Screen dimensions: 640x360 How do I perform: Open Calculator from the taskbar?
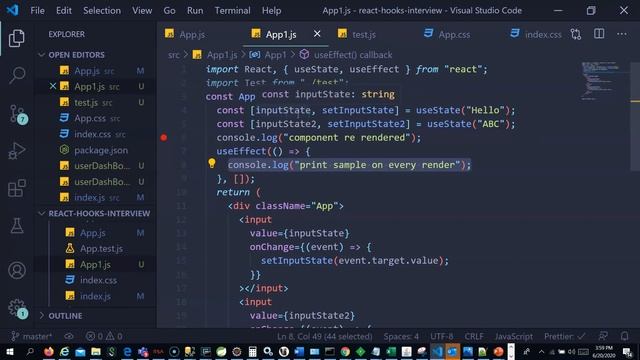point(252,352)
